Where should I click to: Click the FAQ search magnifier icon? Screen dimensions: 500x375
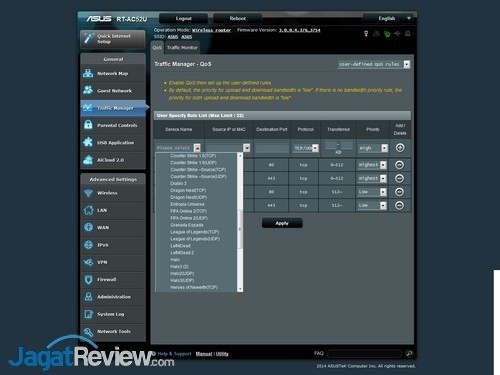[x=409, y=354]
